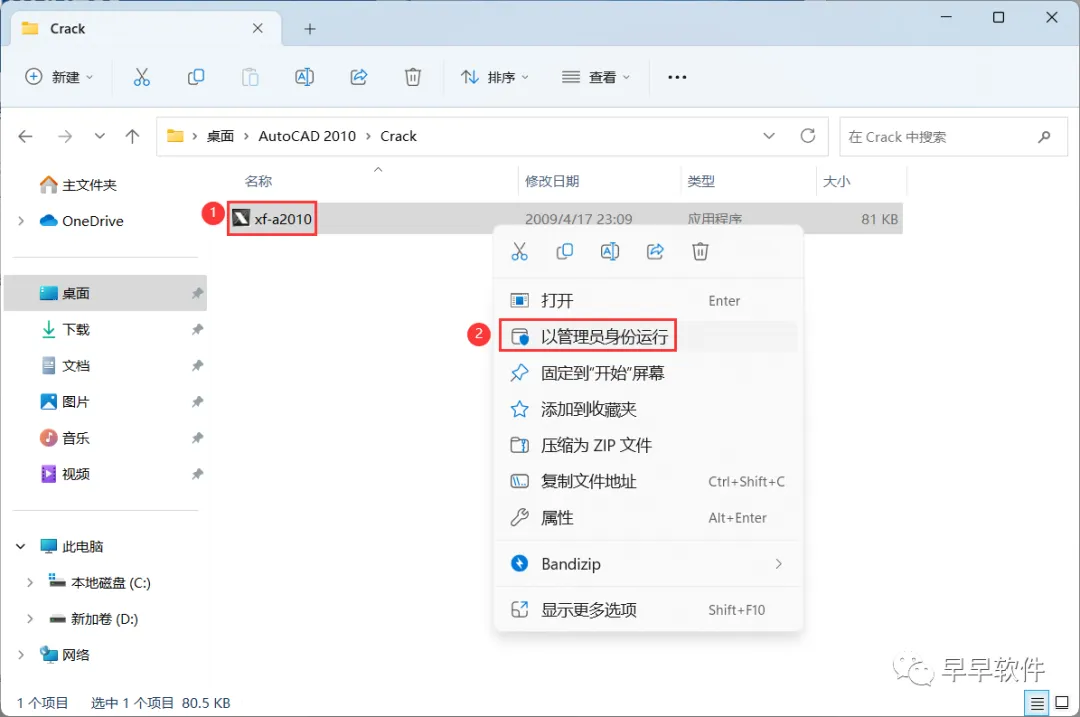The height and width of the screenshot is (717, 1080).
Task: Open the Bandizip submenu
Action: [x=648, y=564]
